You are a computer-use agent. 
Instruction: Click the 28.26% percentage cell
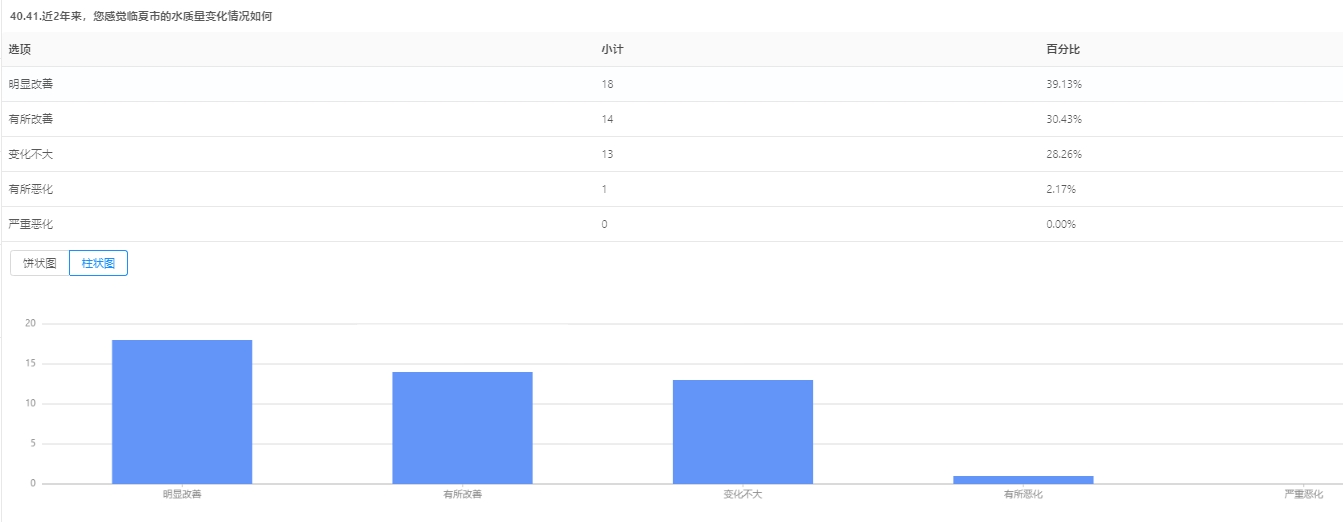click(1064, 154)
